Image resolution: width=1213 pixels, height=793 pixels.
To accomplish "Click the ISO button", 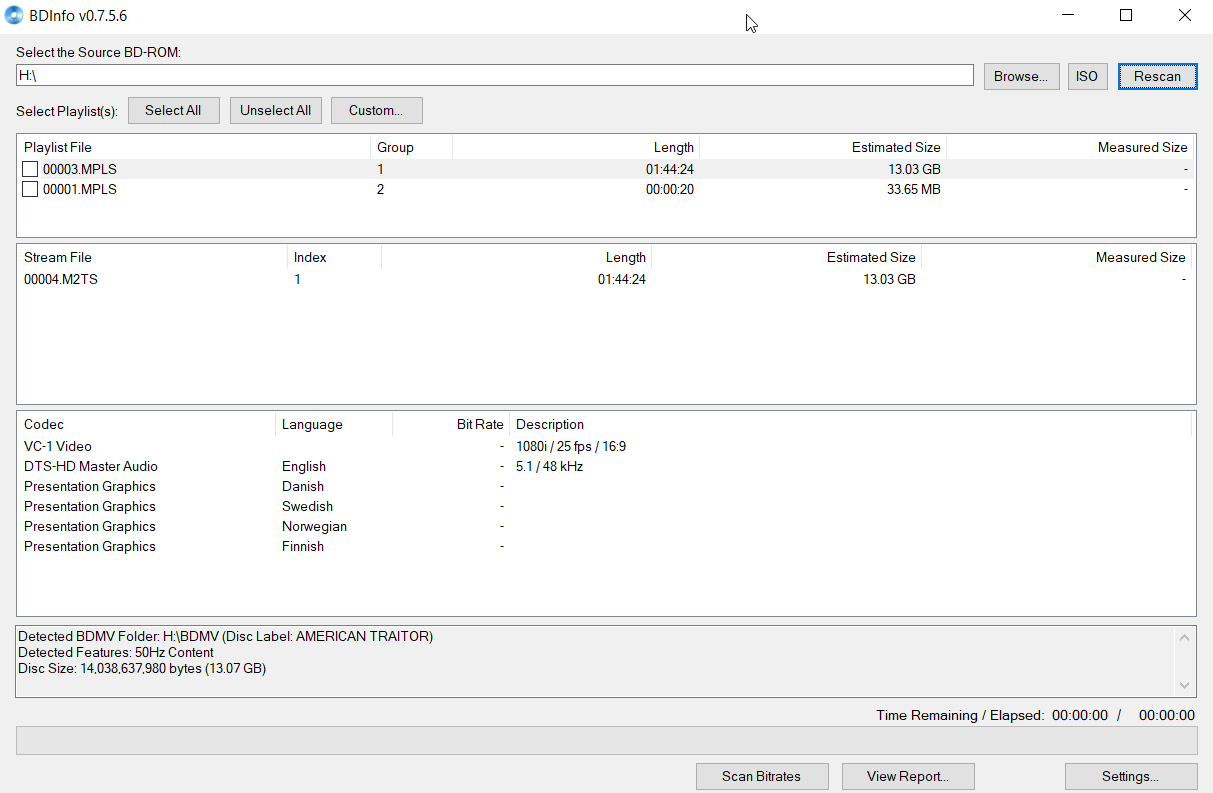I will (x=1087, y=76).
